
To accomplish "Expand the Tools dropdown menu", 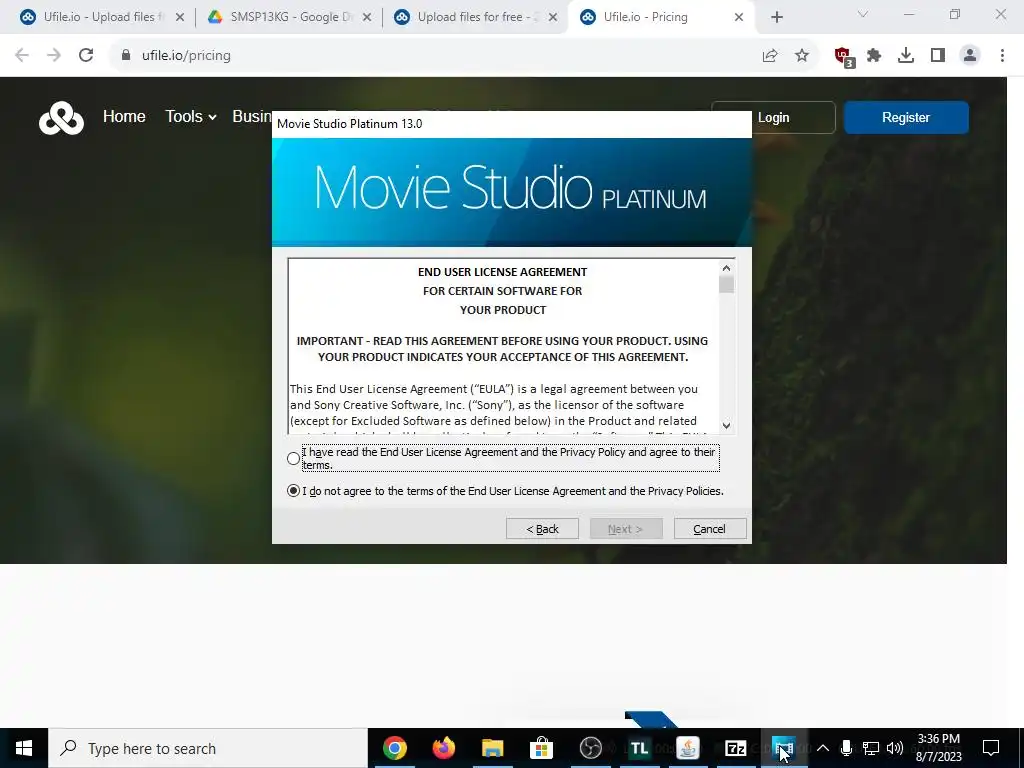I will pos(191,117).
